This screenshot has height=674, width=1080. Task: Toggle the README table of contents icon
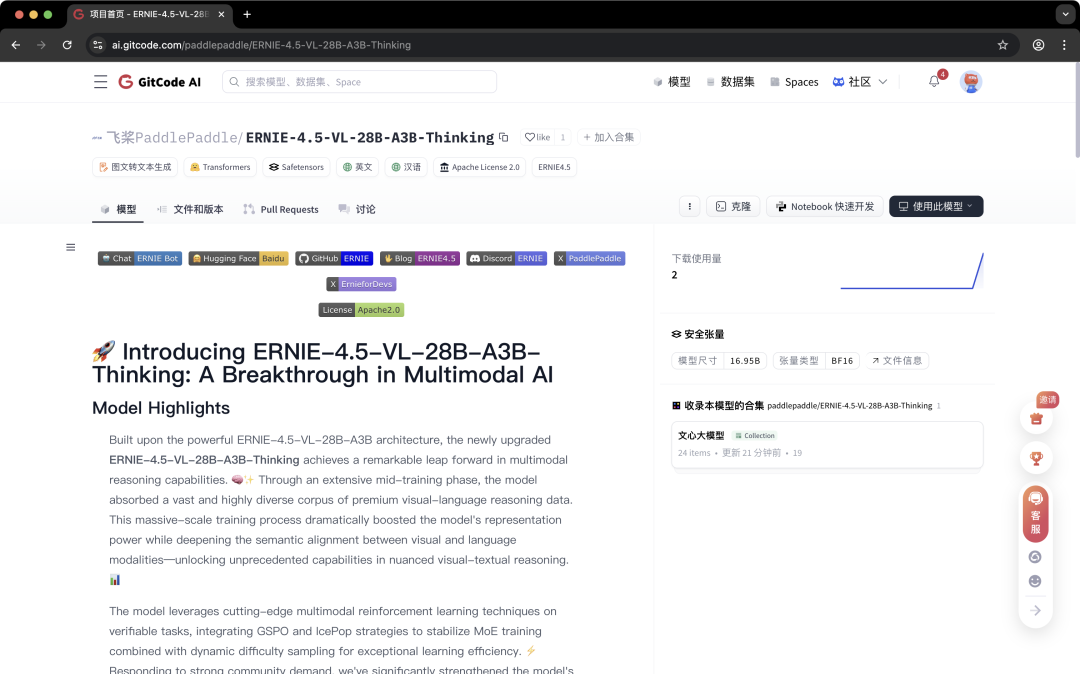70,247
